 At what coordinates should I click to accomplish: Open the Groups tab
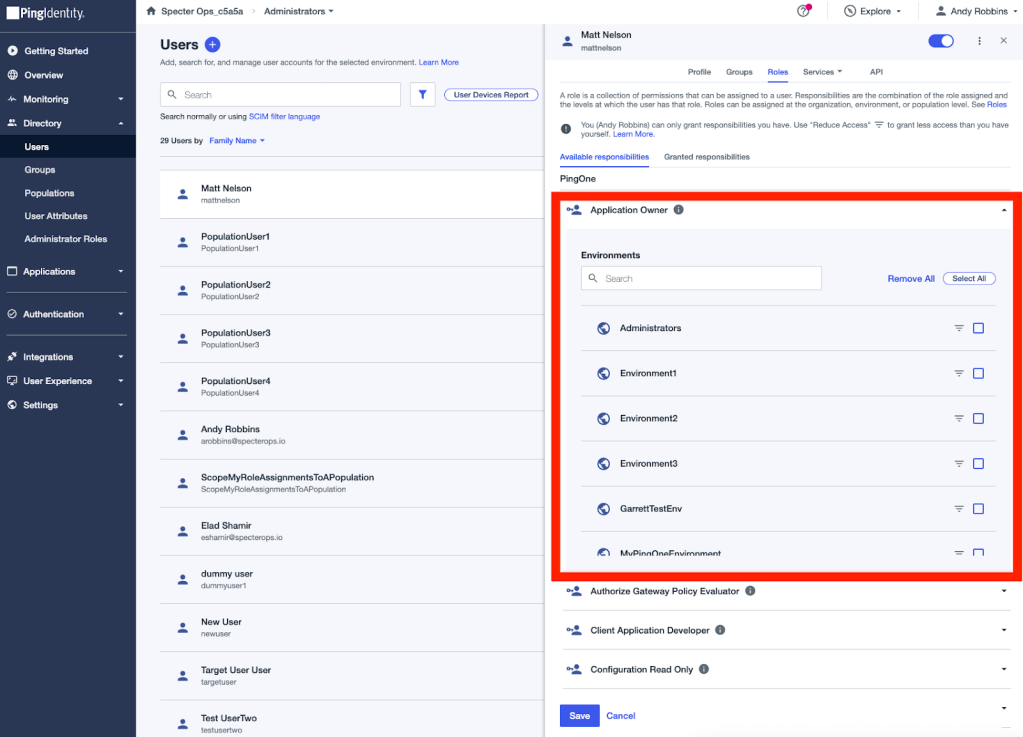pyautogui.click(x=739, y=72)
